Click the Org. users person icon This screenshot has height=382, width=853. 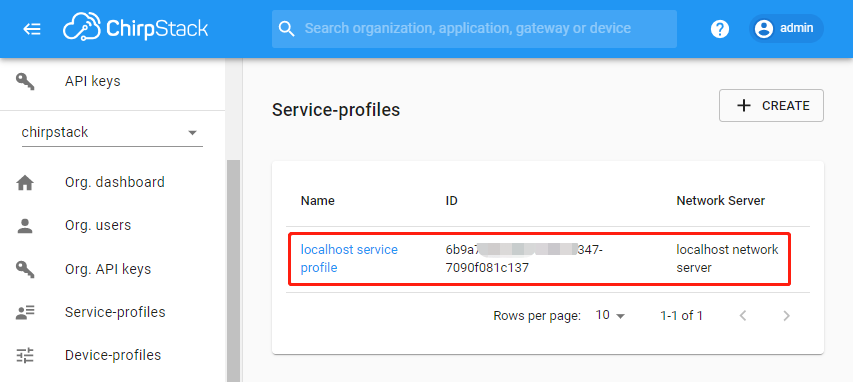pyautogui.click(x=25, y=226)
